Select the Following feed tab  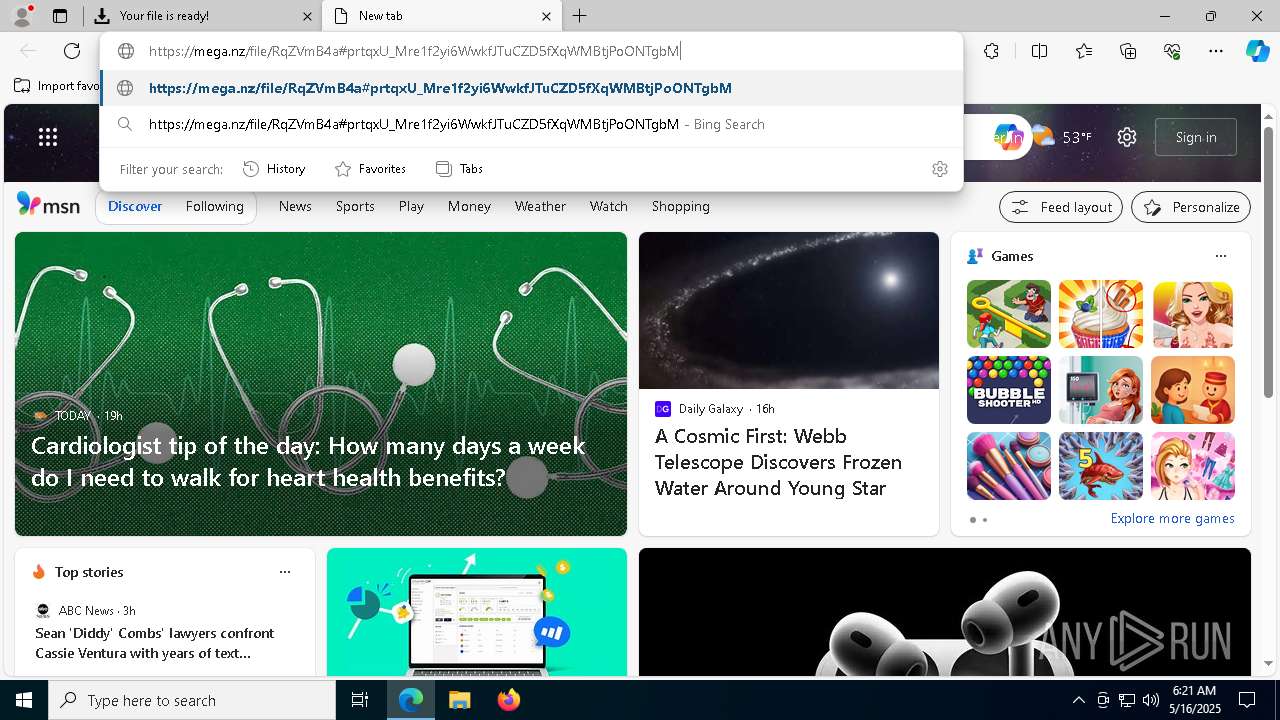214,206
